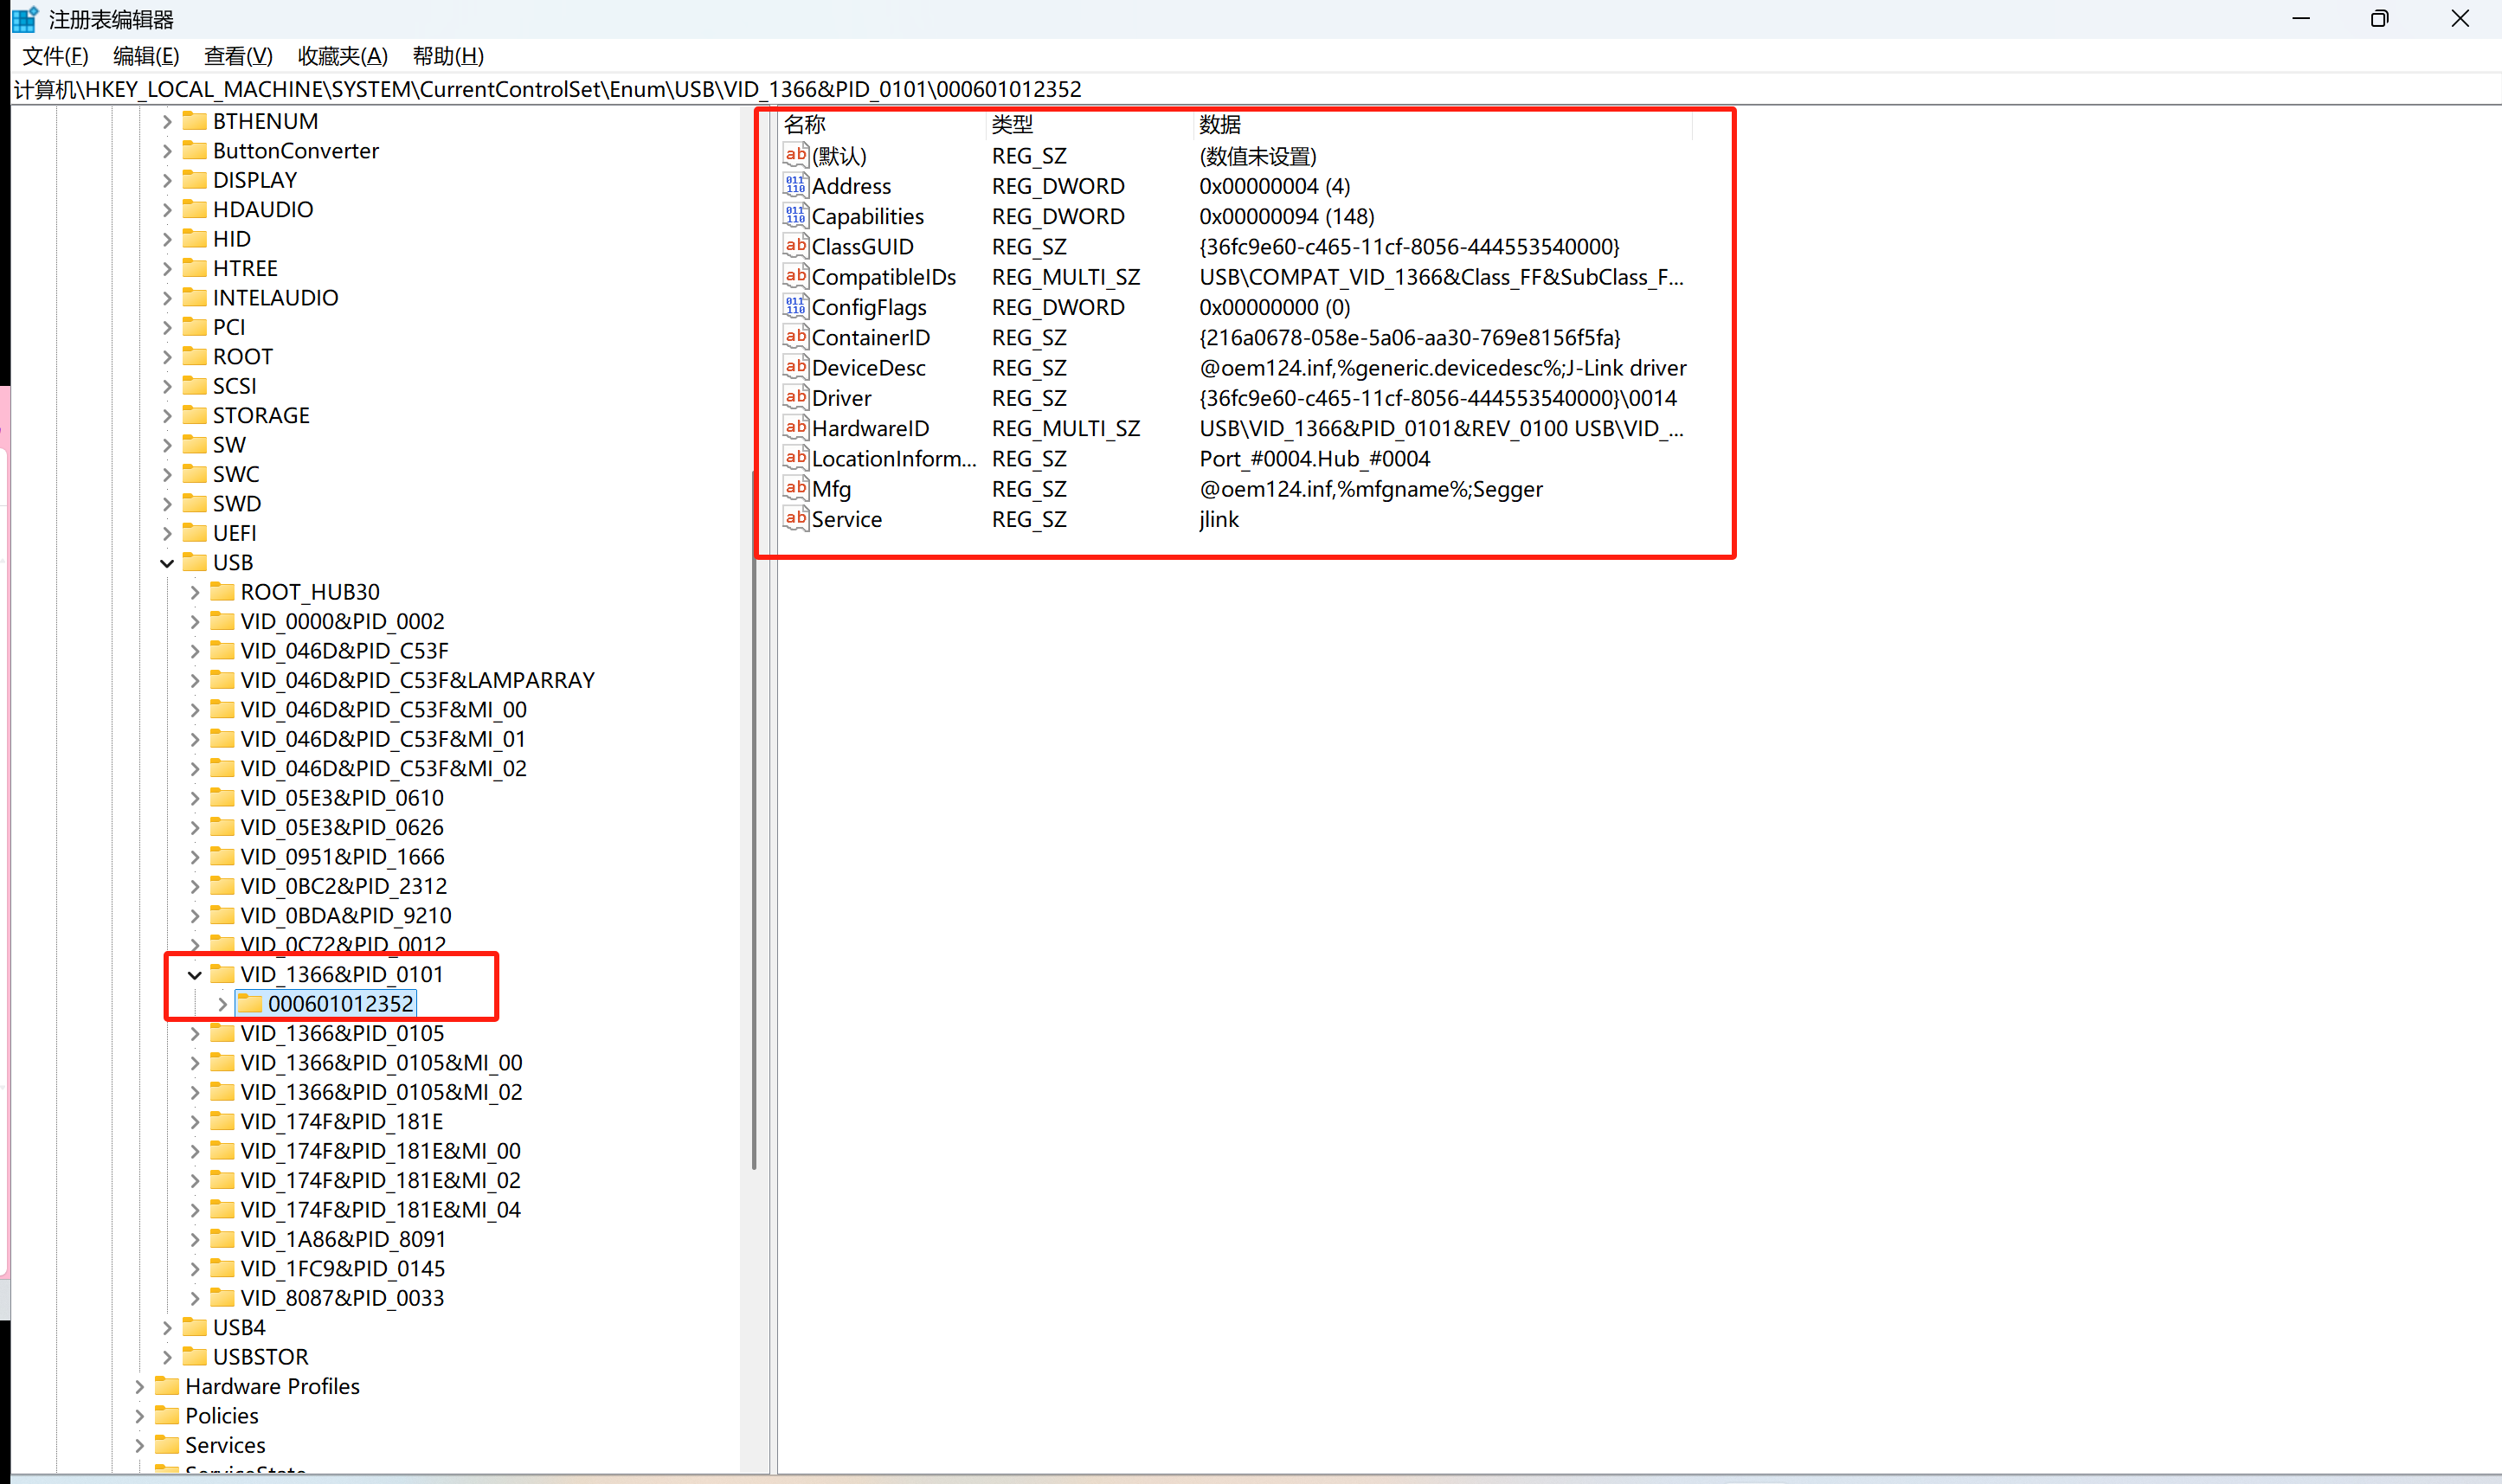Viewport: 2502px width, 1484px height.
Task: Click the Capabilities binary value icon
Action: point(795,216)
